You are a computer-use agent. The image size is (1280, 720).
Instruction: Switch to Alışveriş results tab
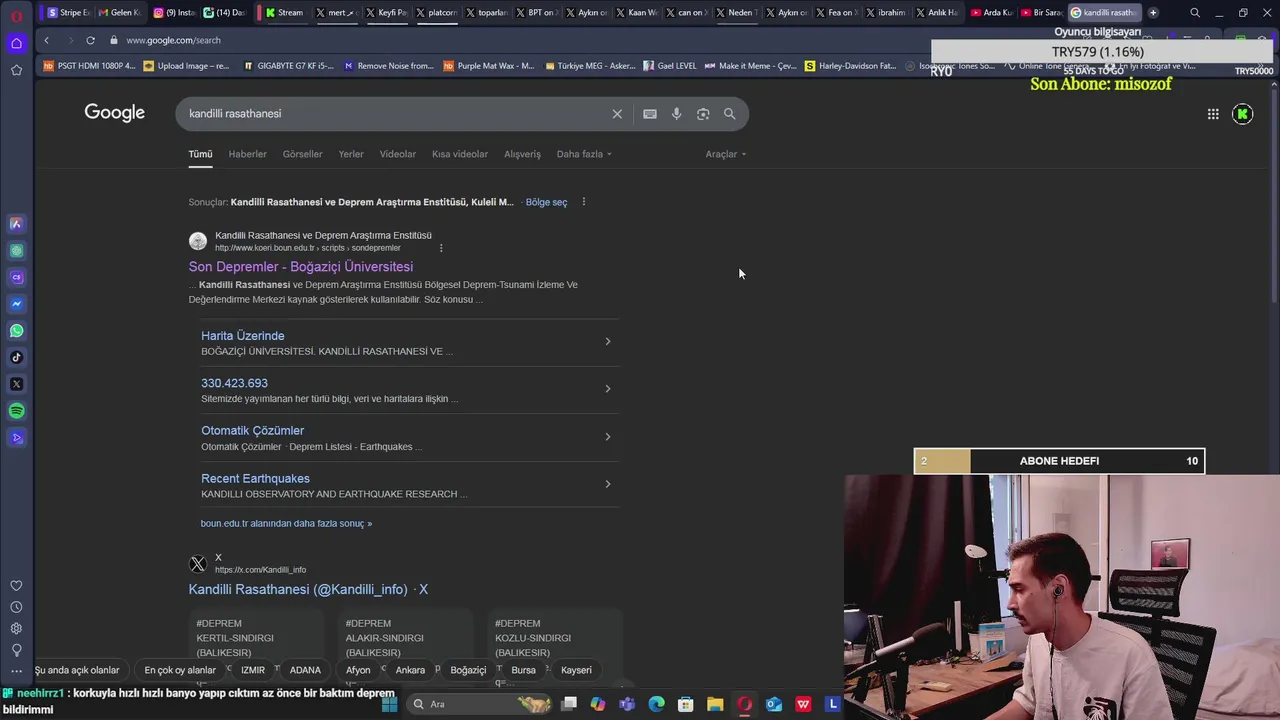click(x=522, y=154)
